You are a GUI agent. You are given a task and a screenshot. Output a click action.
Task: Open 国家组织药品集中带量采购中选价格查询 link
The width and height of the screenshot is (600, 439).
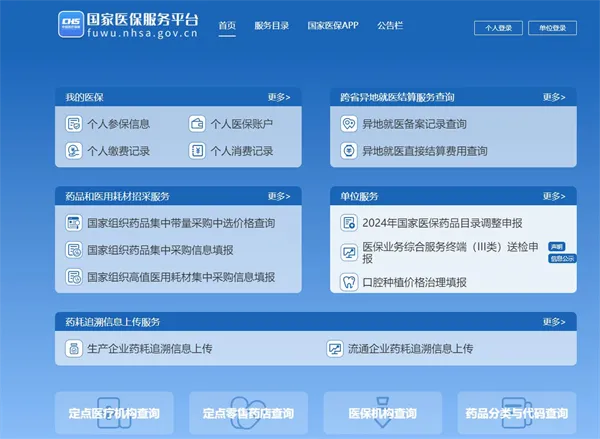tap(181, 223)
